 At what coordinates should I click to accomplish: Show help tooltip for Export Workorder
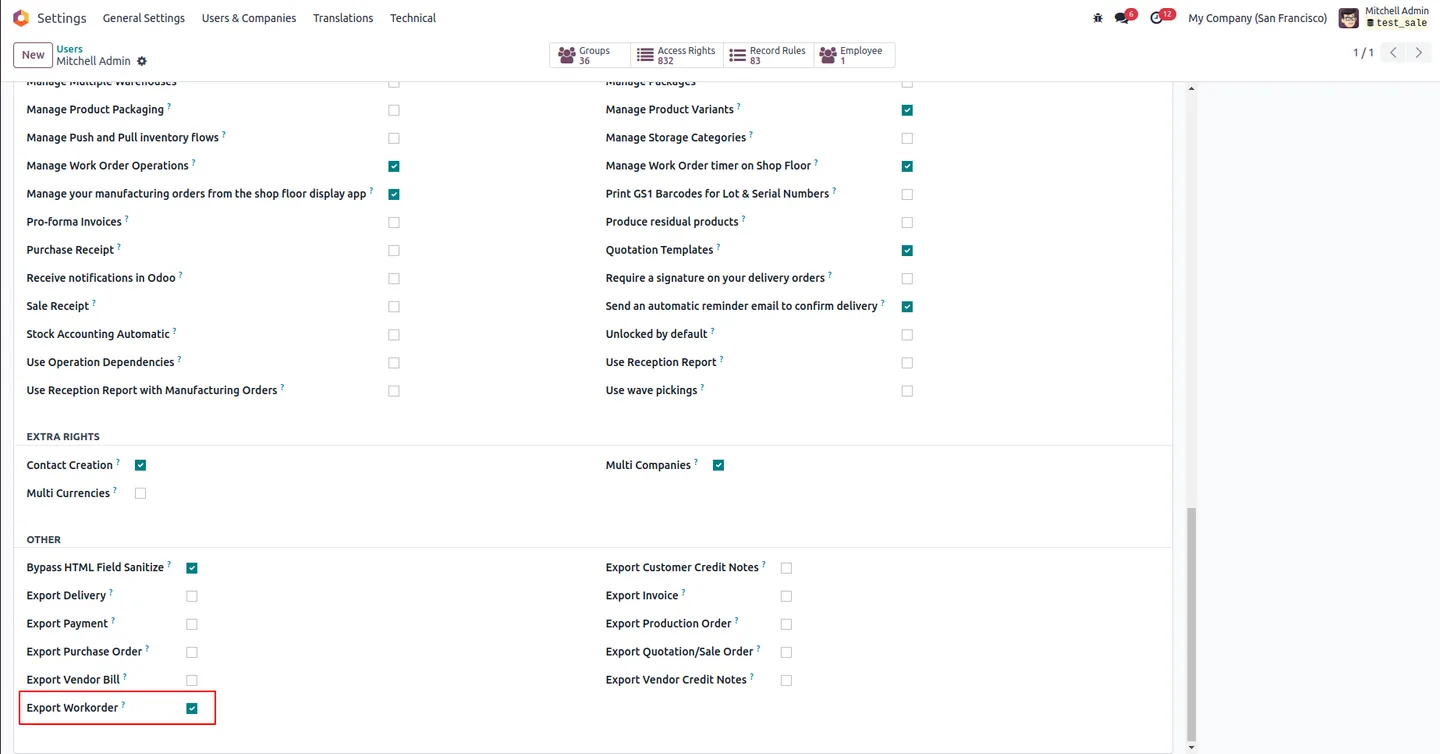tap(123, 705)
